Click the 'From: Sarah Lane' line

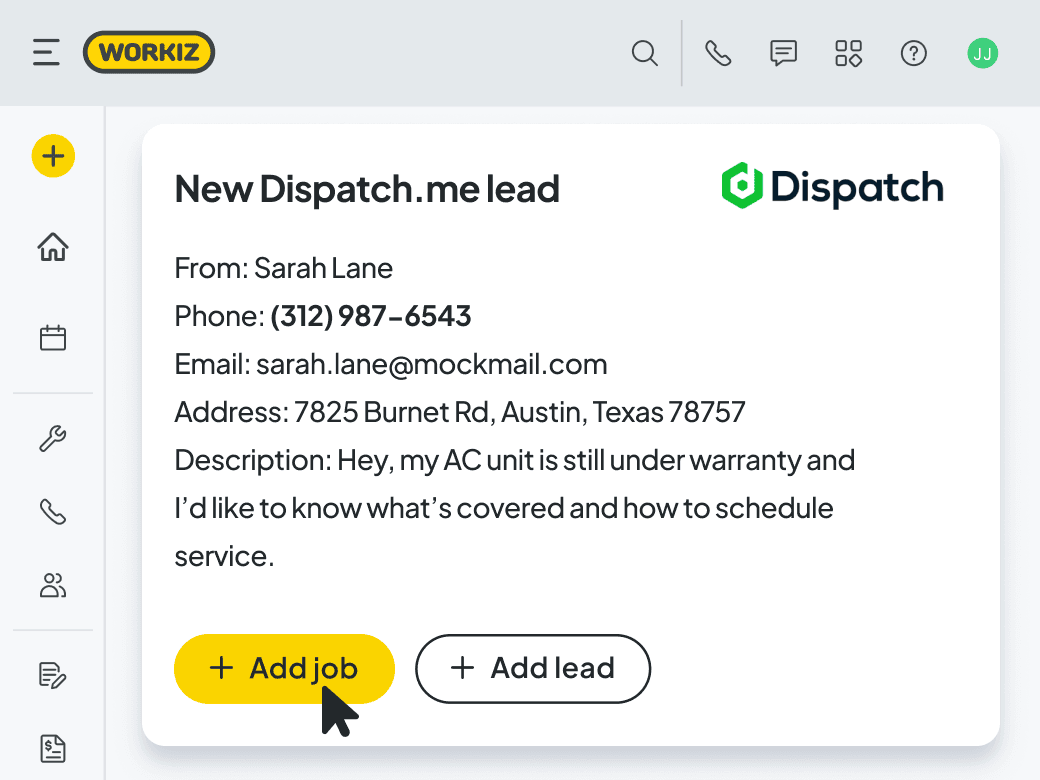(x=283, y=269)
